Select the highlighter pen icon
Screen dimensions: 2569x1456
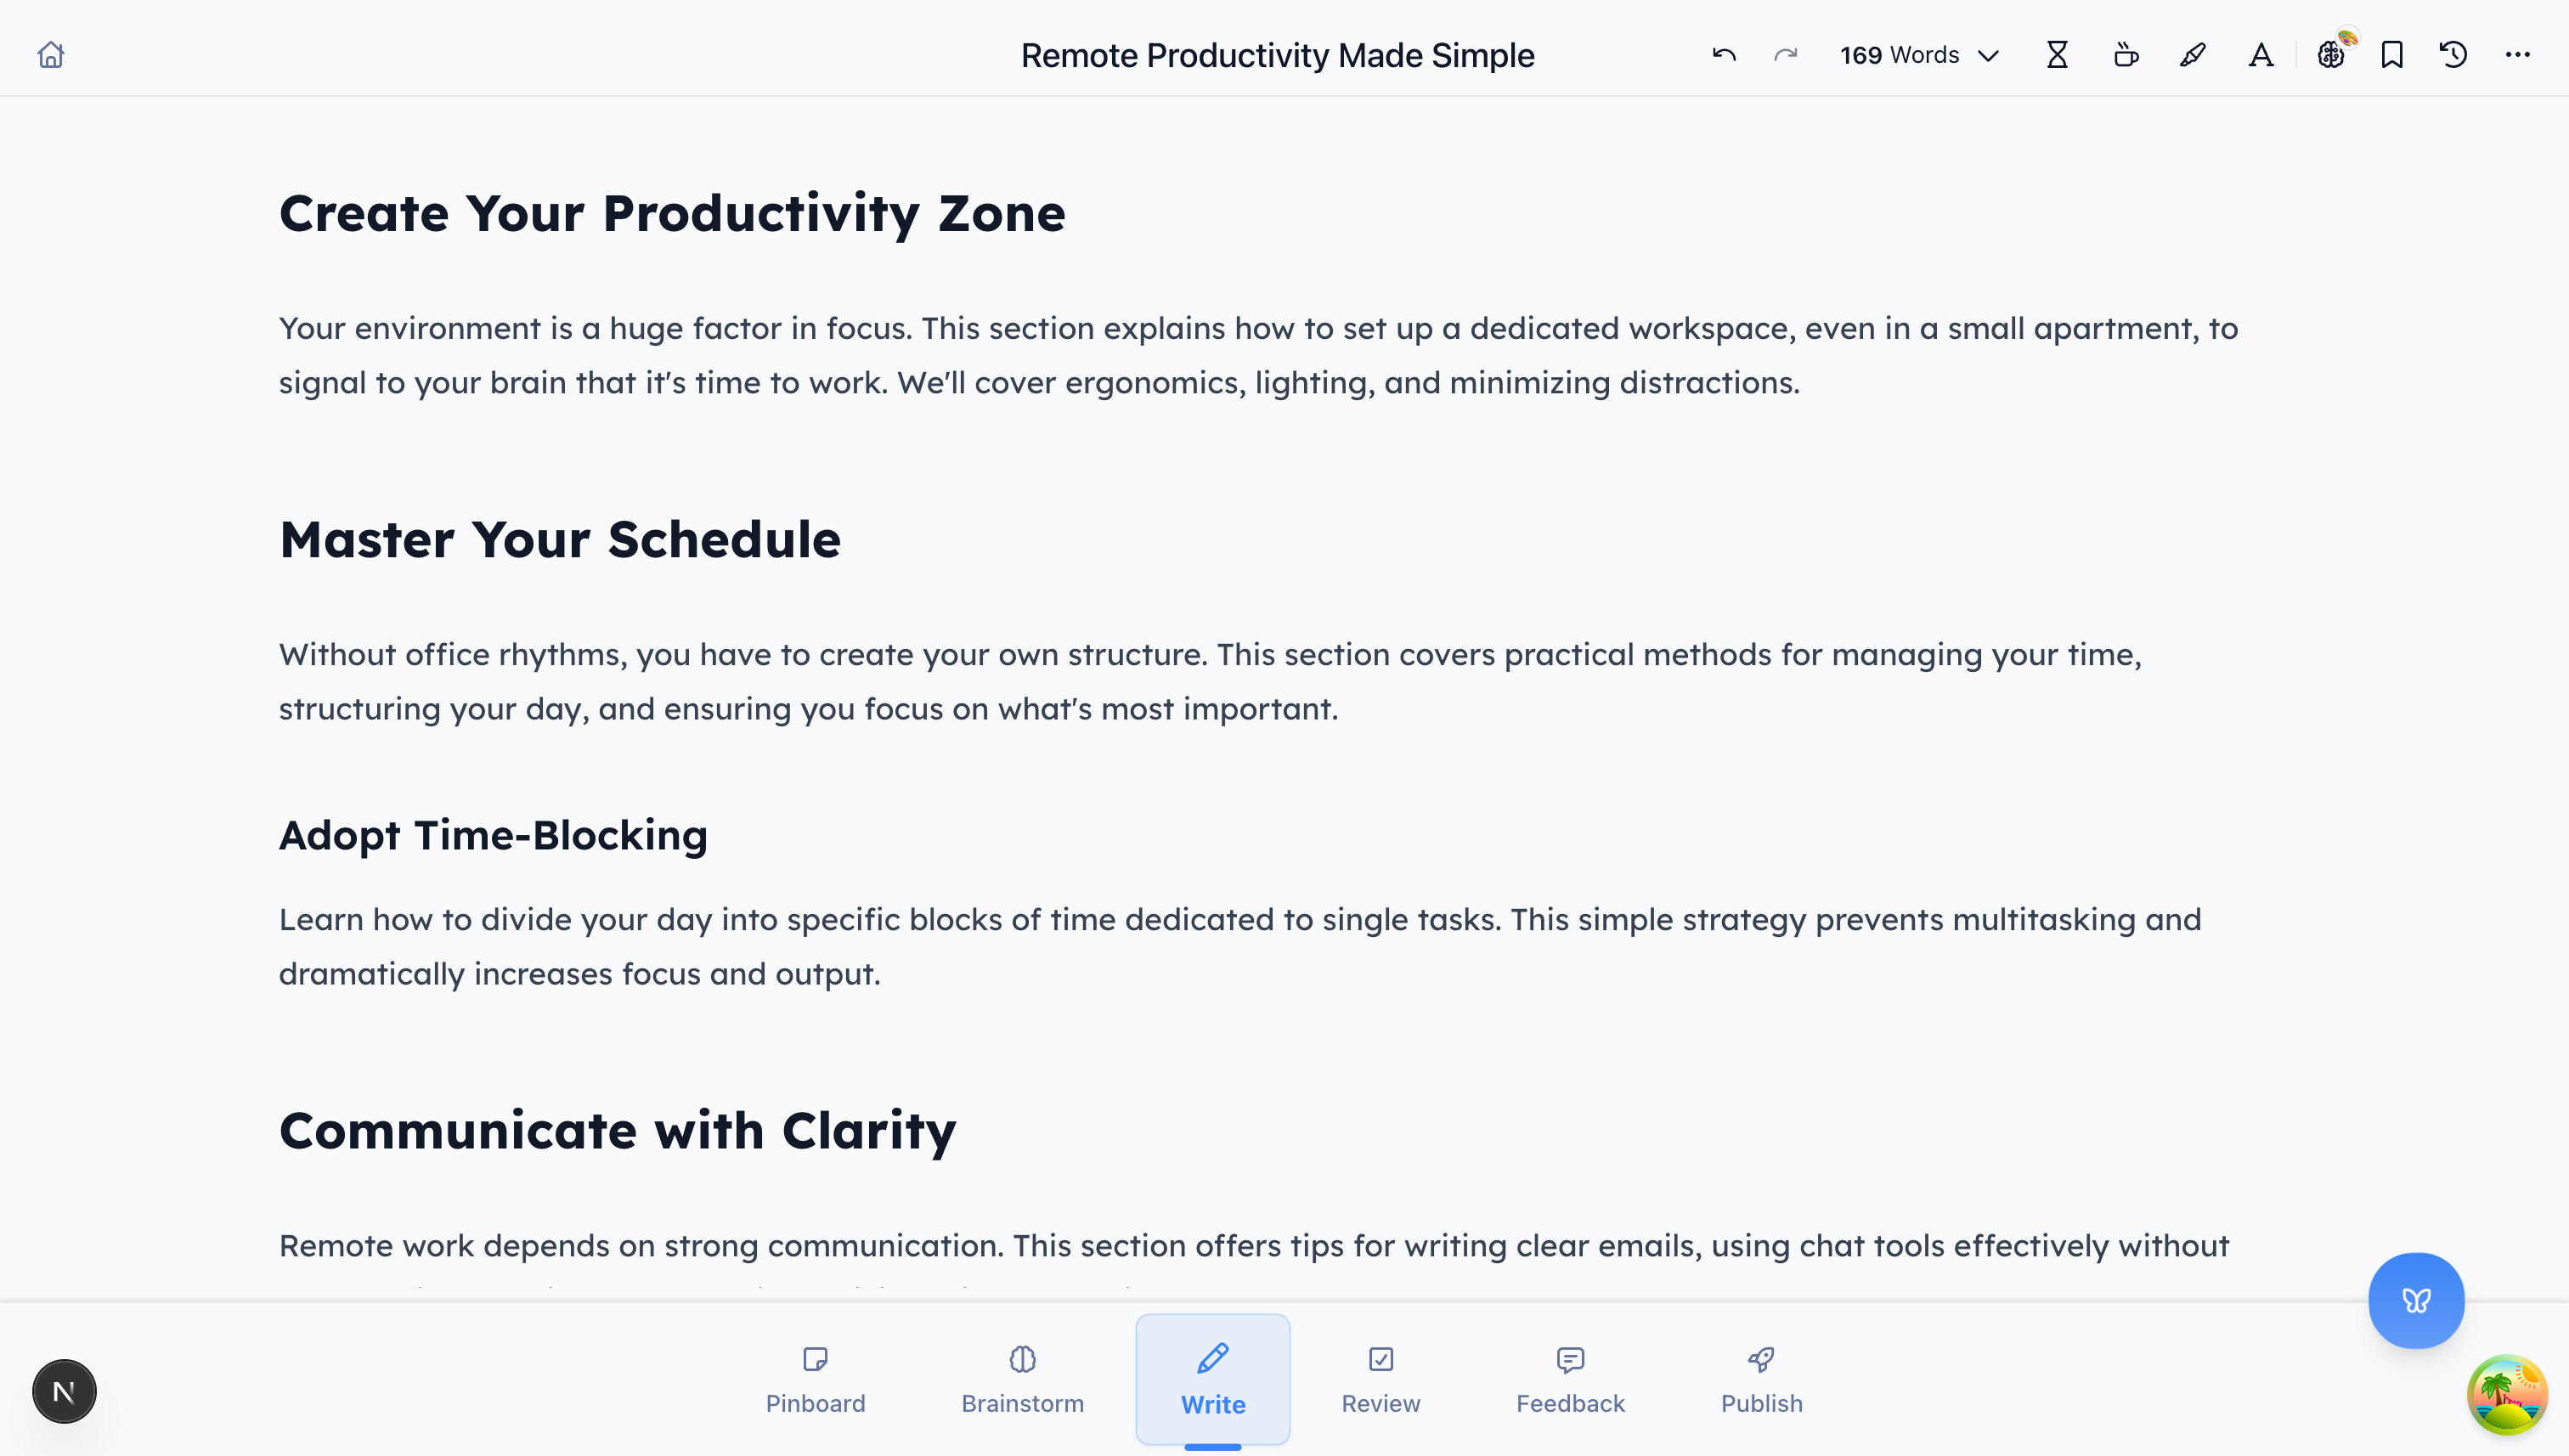tap(2193, 55)
